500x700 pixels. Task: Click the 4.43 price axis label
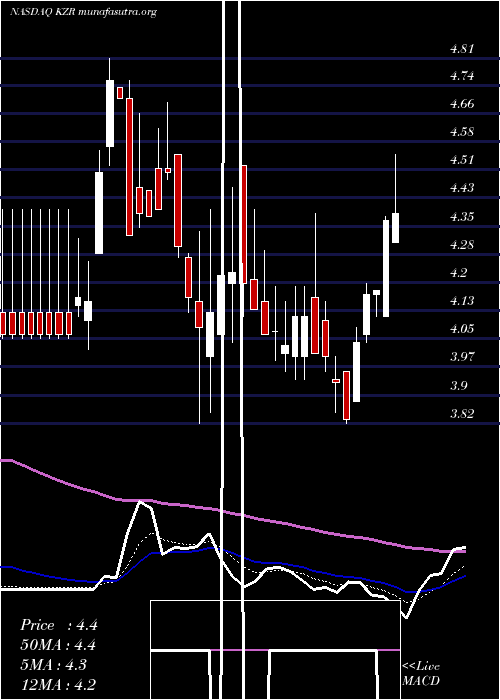[x=462, y=188]
